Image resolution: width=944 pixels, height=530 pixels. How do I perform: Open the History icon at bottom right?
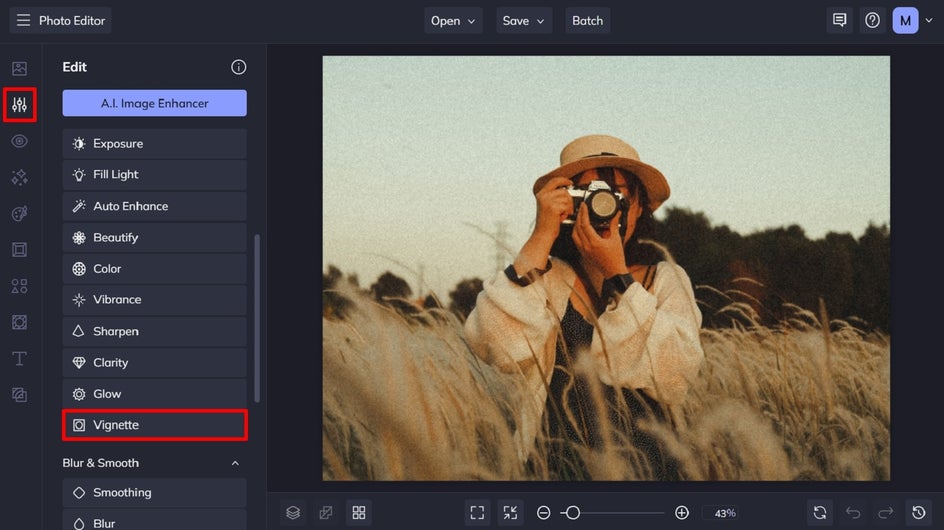click(919, 513)
